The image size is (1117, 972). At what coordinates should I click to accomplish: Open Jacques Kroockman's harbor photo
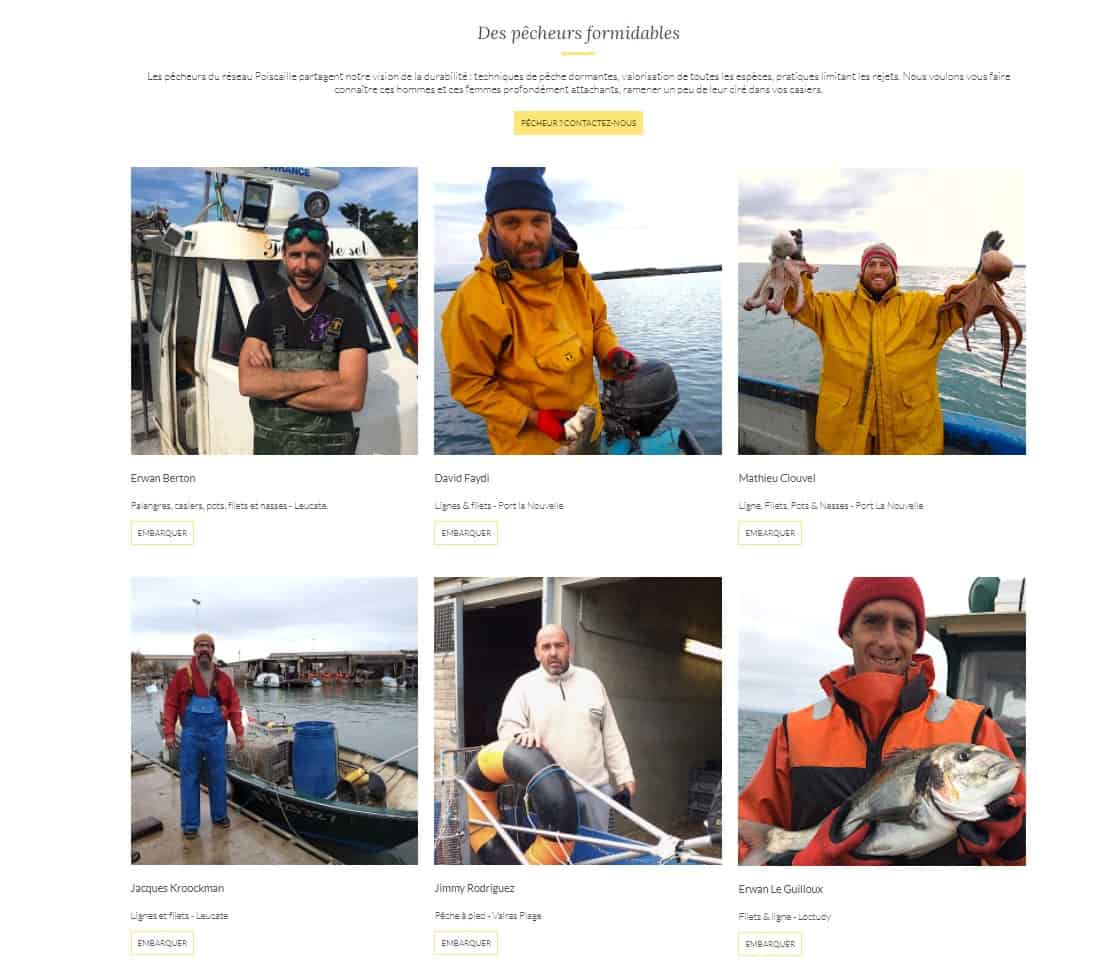[274, 720]
